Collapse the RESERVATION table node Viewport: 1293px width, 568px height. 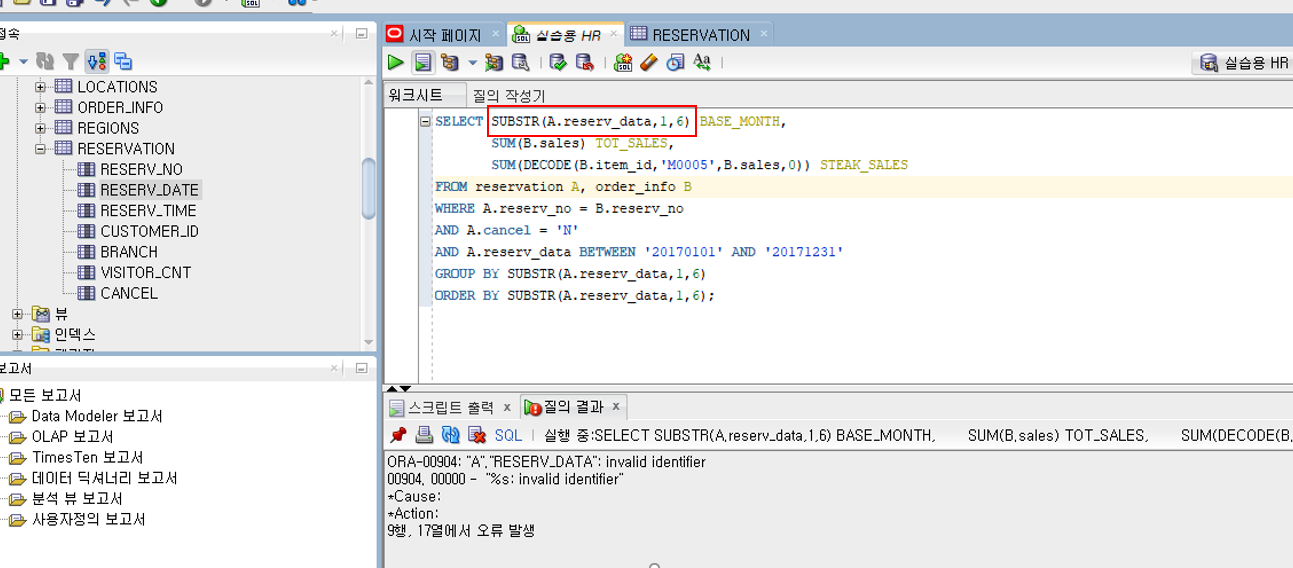[41, 148]
